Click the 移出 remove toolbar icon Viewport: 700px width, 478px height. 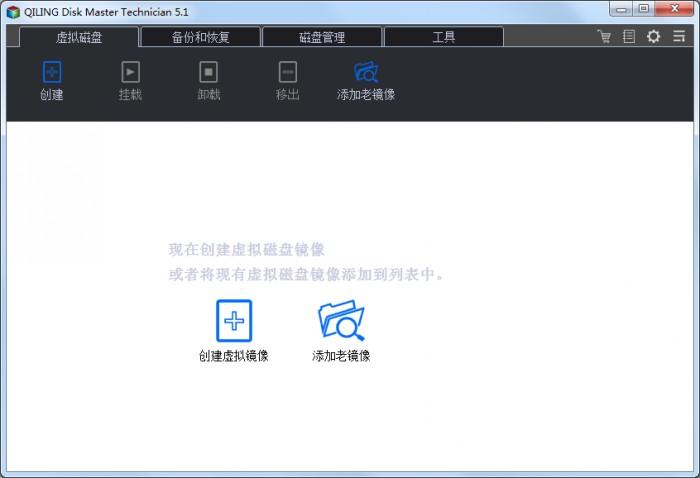click(288, 72)
